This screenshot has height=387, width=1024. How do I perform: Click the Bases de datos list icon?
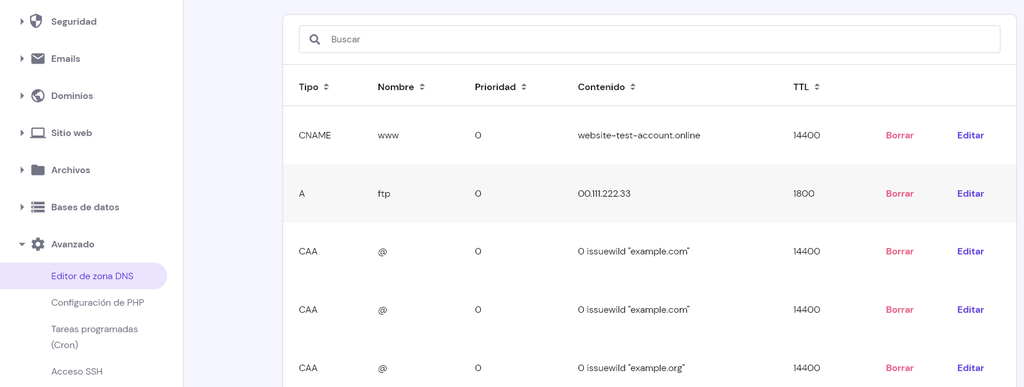coord(37,207)
